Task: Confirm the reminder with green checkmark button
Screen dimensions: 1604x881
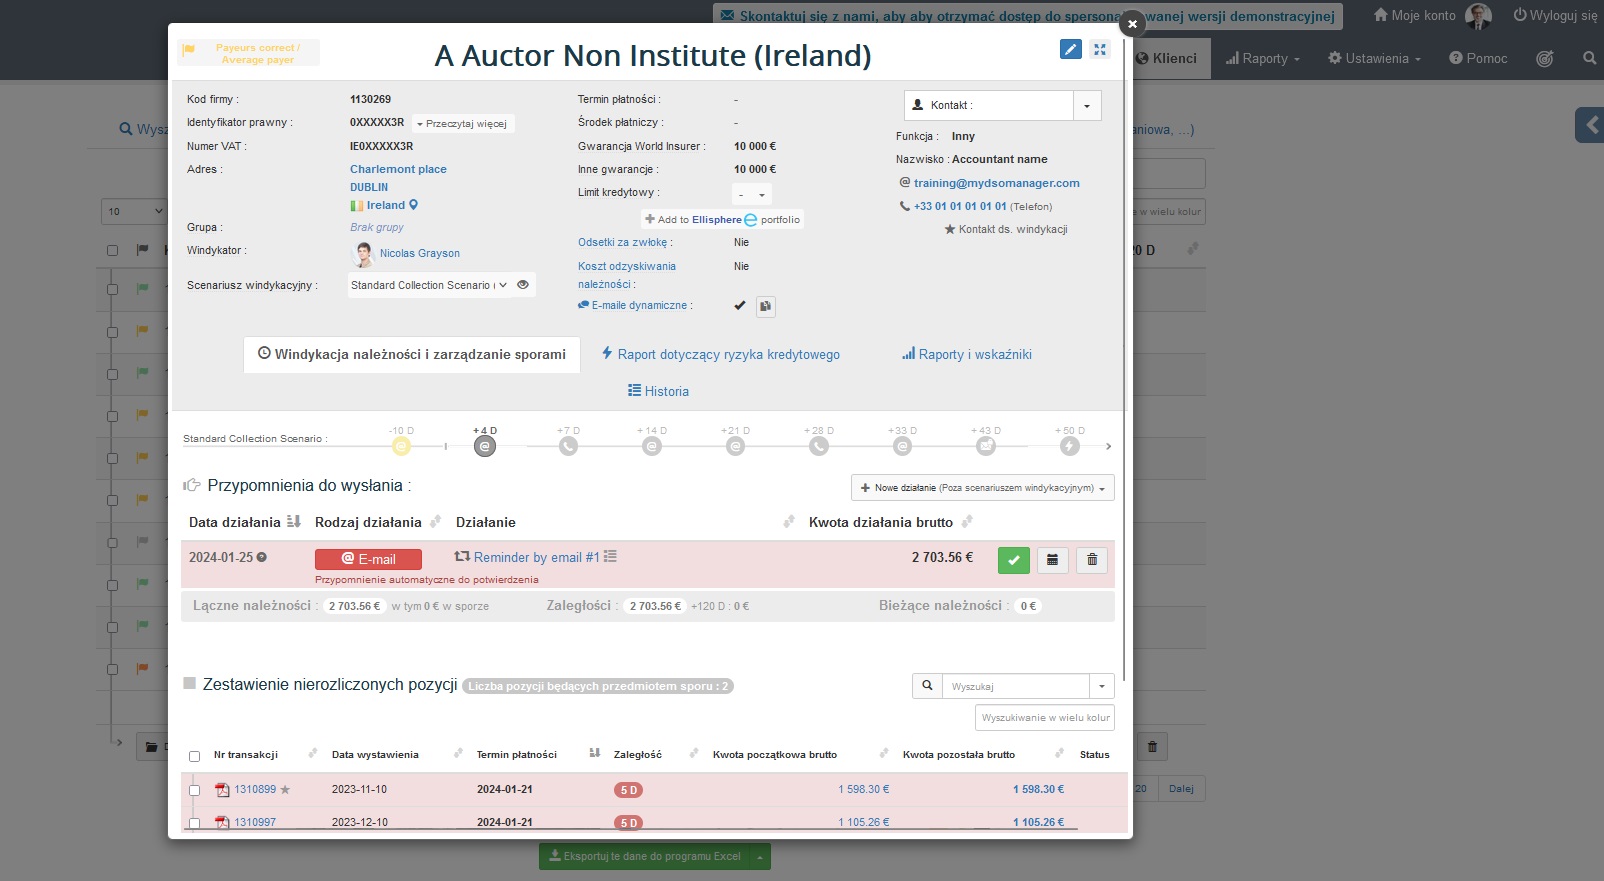Action: [1013, 560]
